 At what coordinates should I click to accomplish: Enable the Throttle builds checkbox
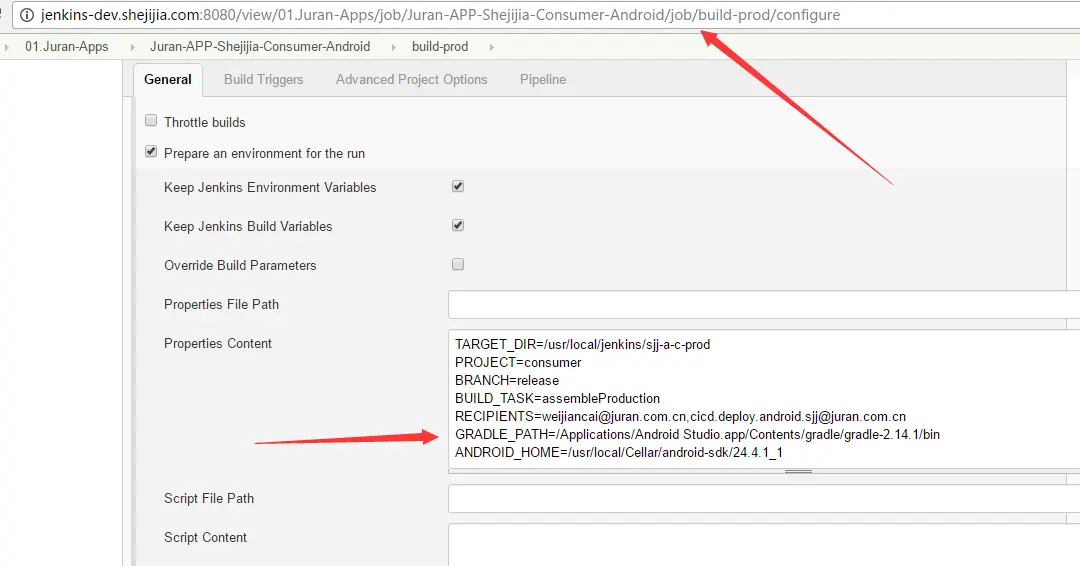point(151,120)
